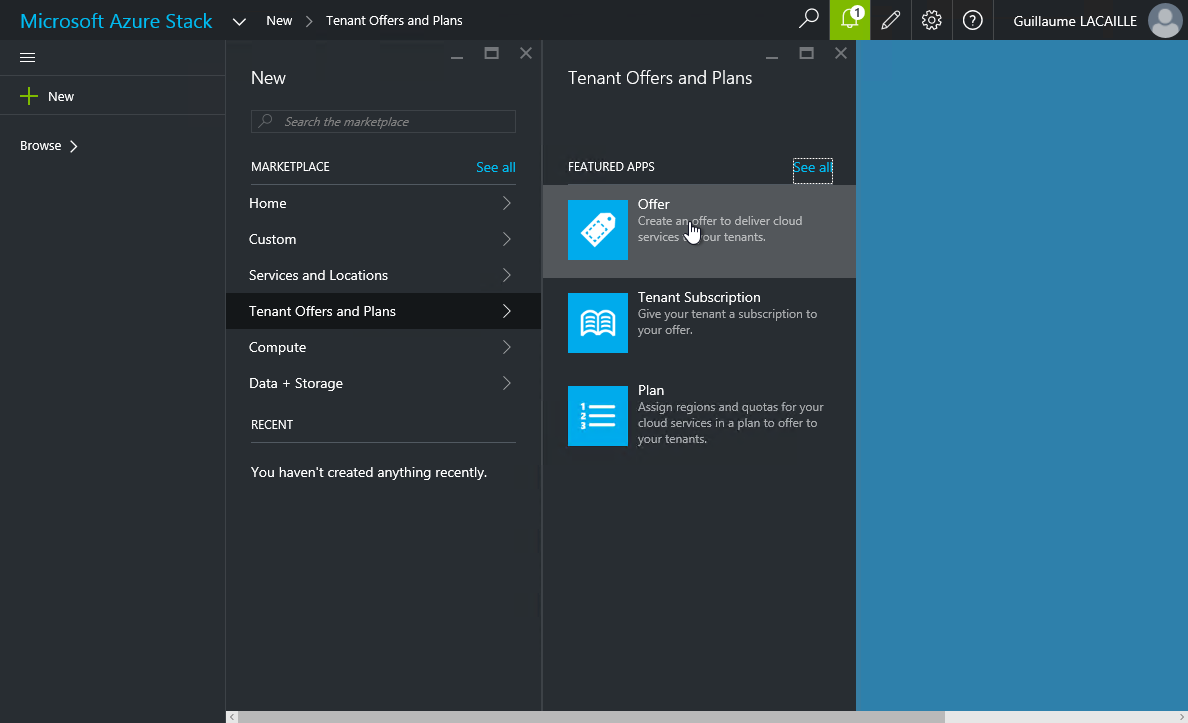Click the Tenant Offers and Plans row chevron
Screen dimensions: 1188x723
(507, 311)
